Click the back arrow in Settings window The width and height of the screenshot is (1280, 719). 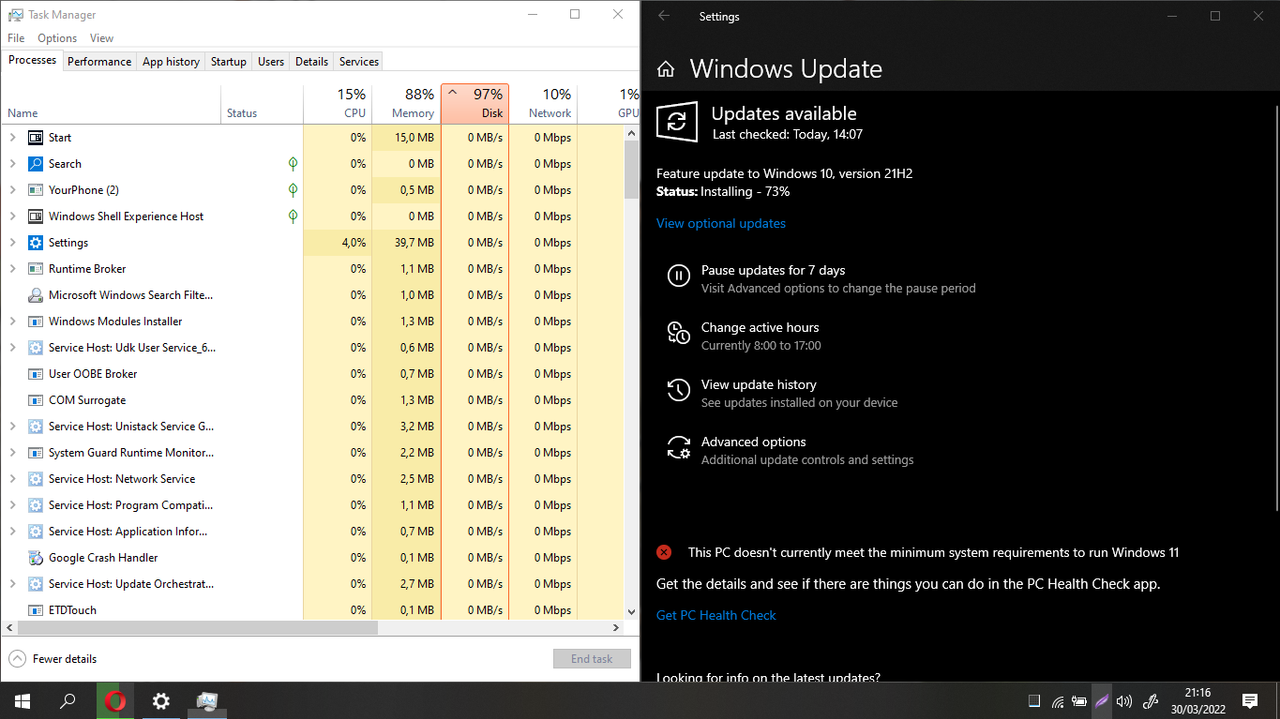coord(664,16)
